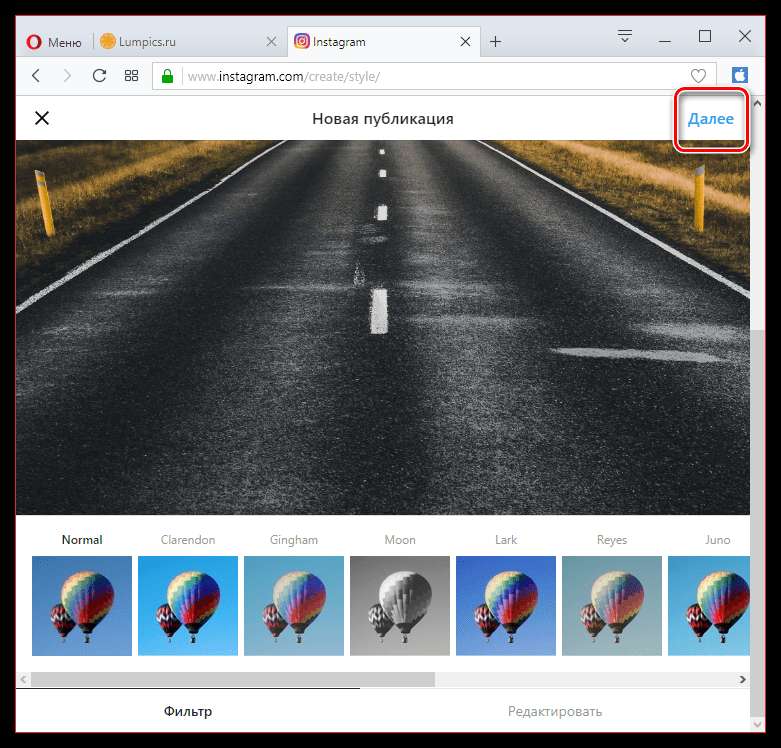Apply the Gingham filter thumbnail

(x=294, y=606)
